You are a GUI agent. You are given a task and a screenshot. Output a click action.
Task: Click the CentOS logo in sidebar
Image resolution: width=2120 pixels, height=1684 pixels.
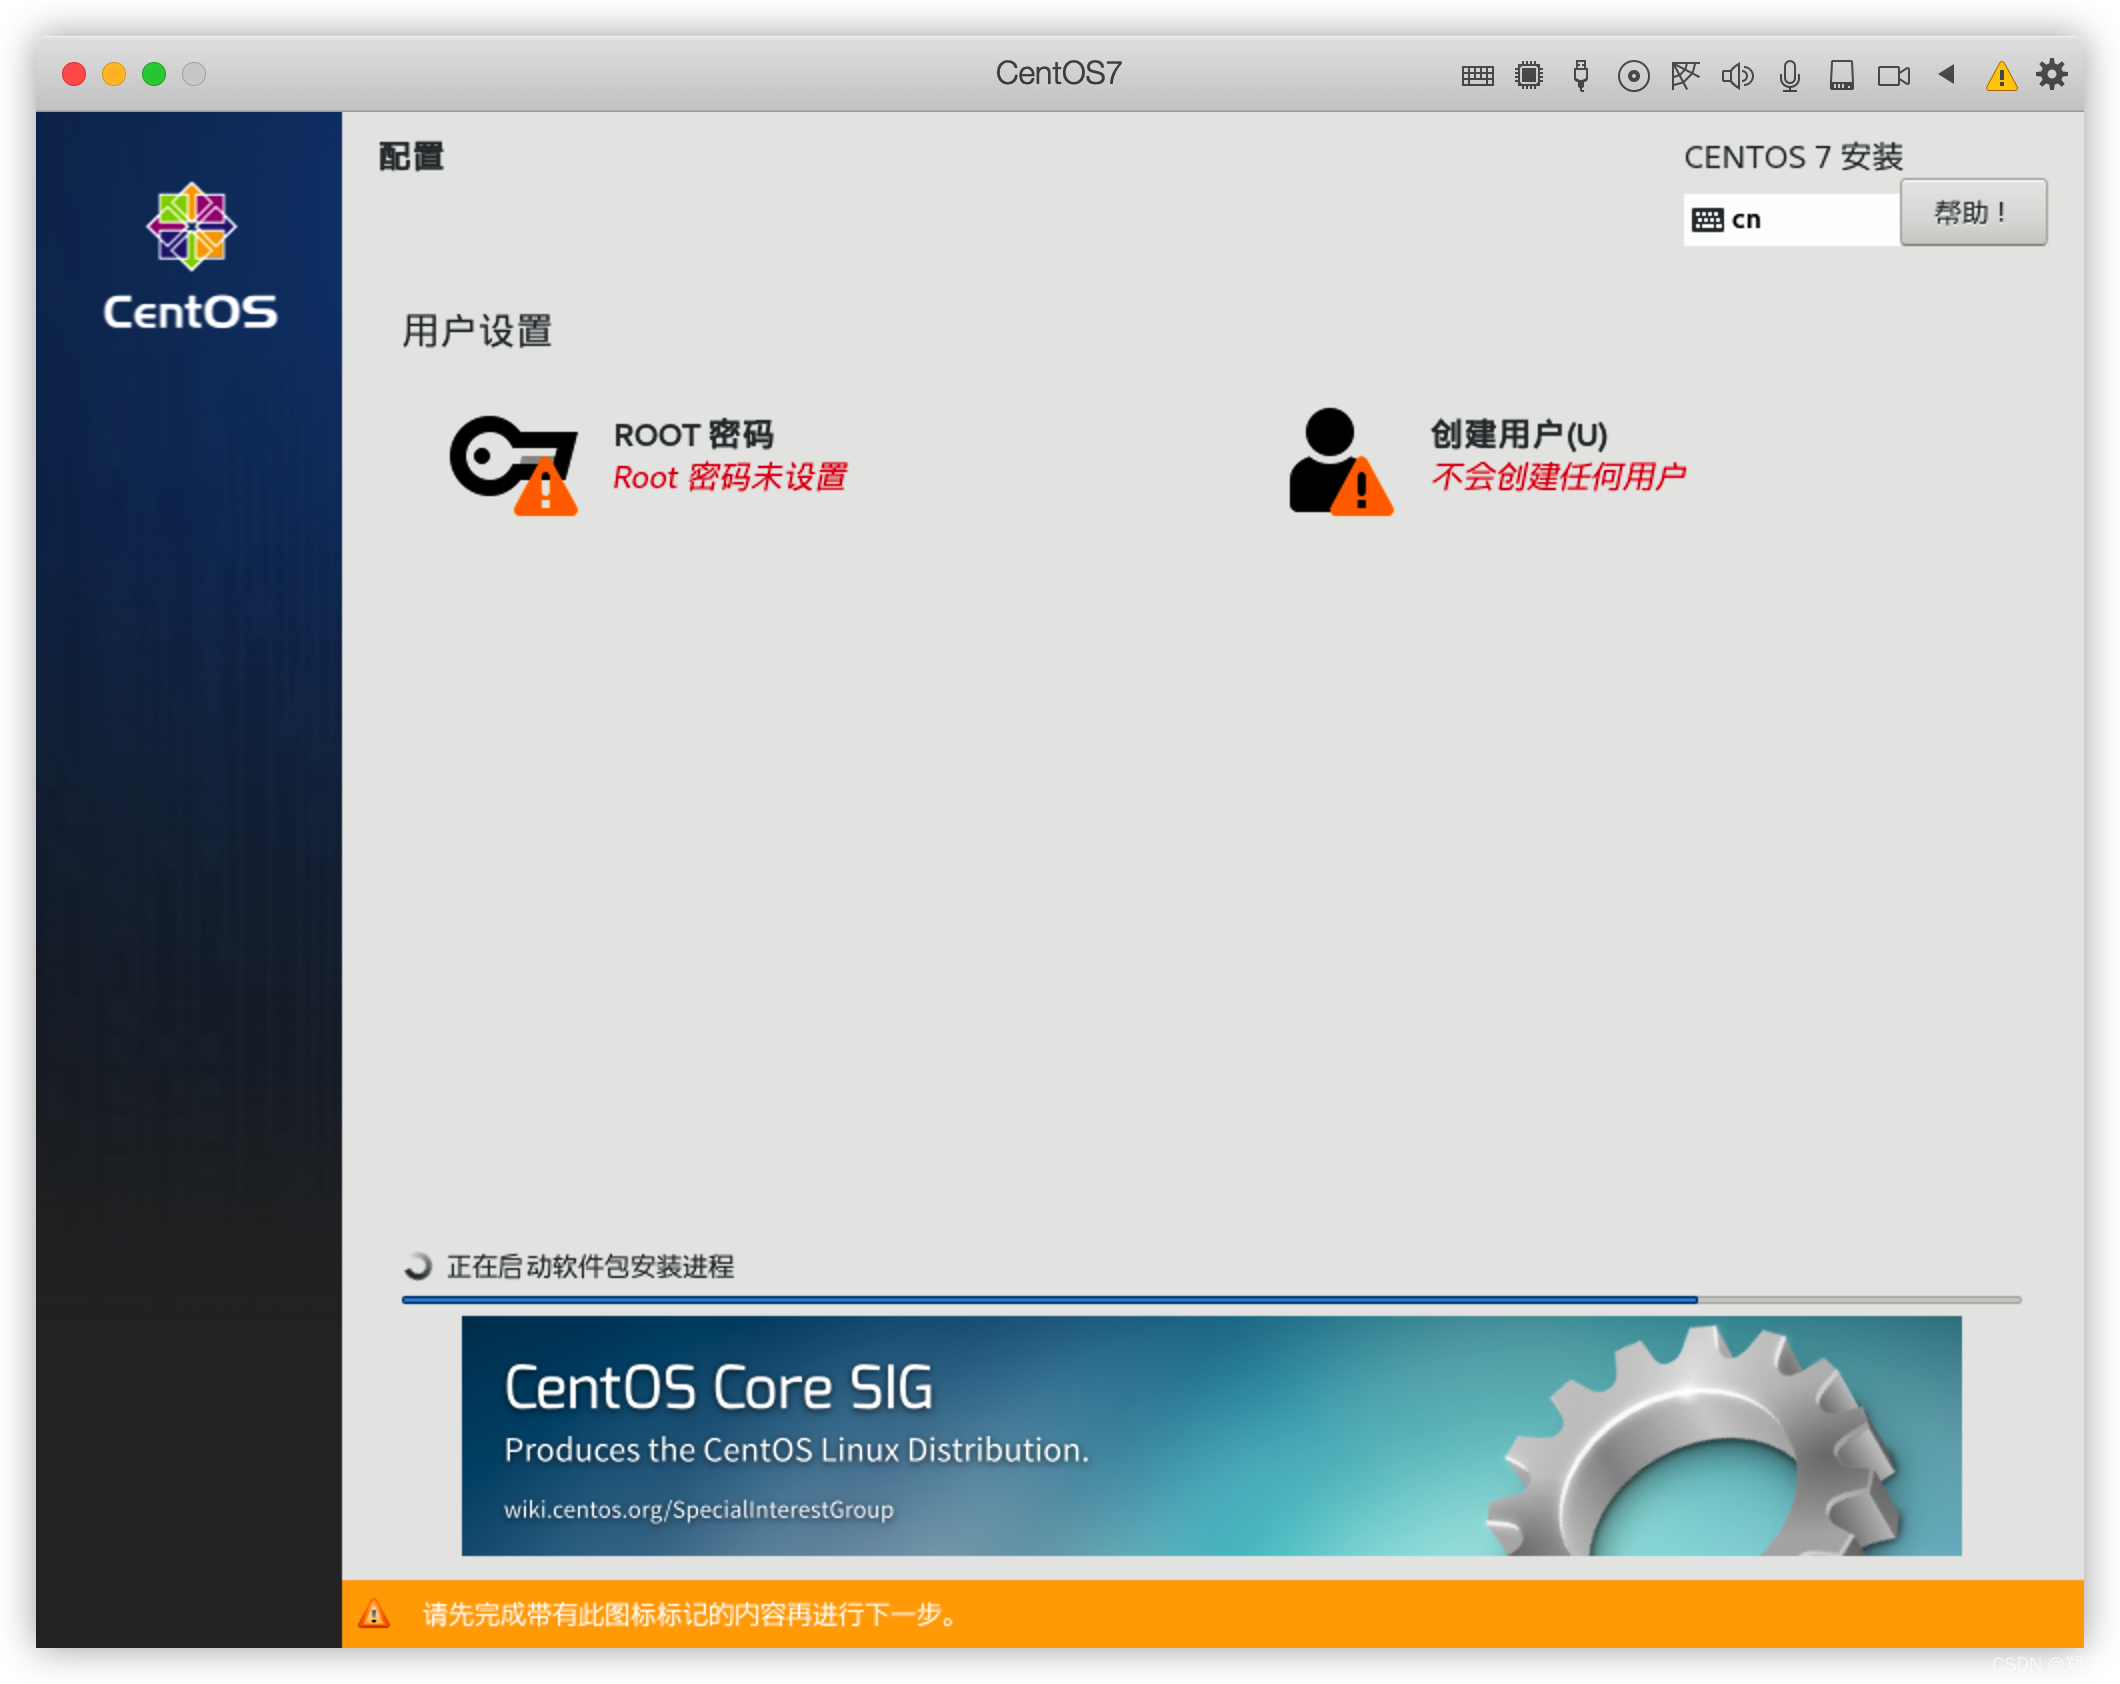point(190,256)
